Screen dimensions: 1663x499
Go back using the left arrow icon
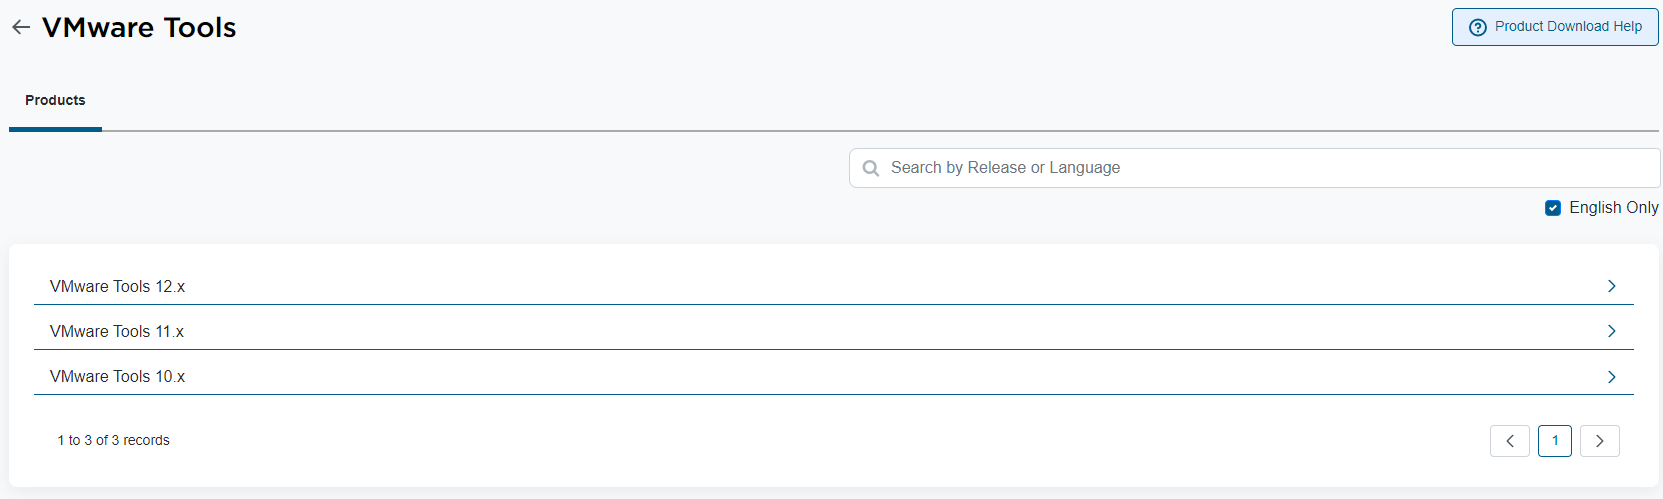coord(21,28)
